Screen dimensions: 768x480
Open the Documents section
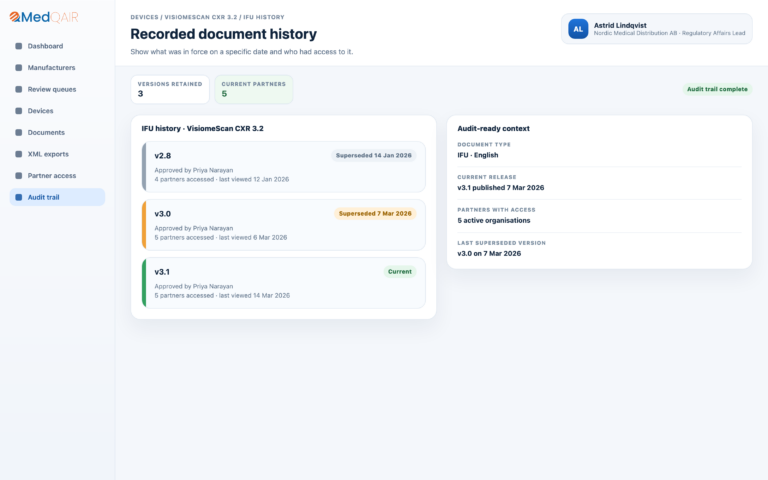pos(57,132)
